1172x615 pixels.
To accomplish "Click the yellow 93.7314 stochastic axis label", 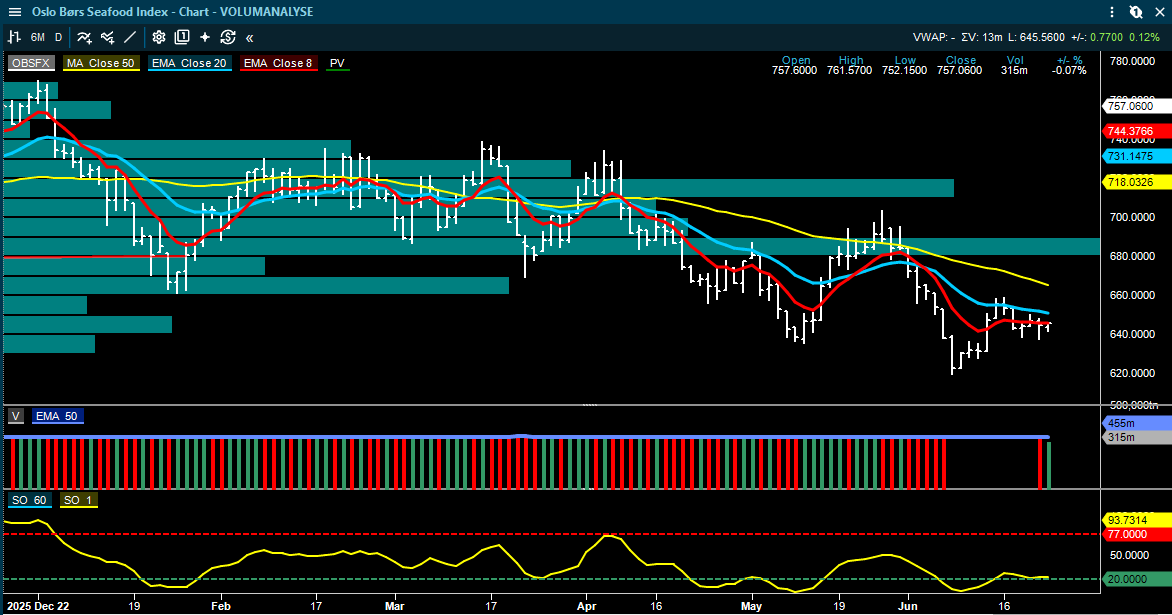I will point(1136,520).
